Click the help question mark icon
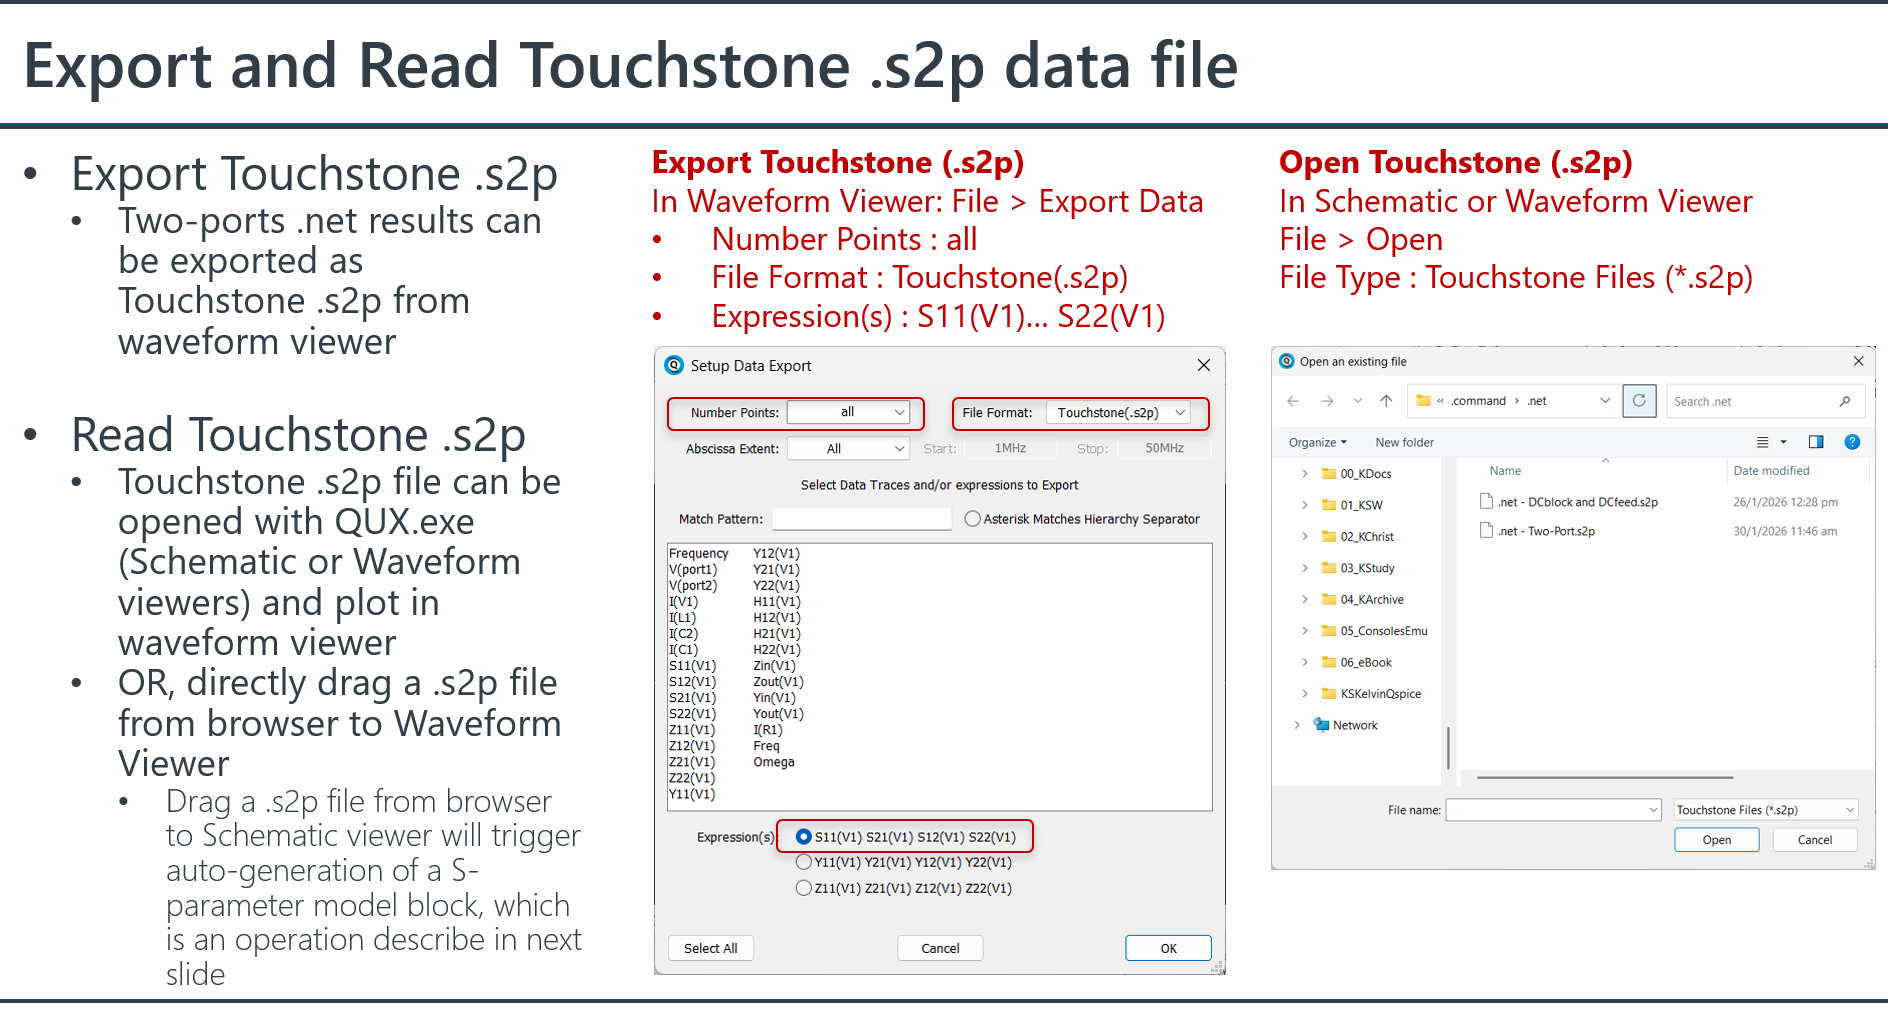 [x=1852, y=442]
